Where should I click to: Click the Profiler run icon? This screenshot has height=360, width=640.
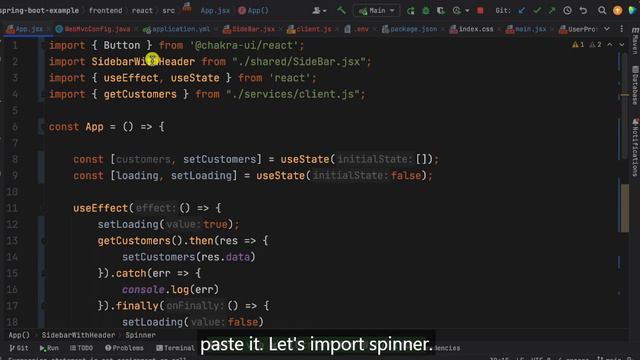point(456,11)
